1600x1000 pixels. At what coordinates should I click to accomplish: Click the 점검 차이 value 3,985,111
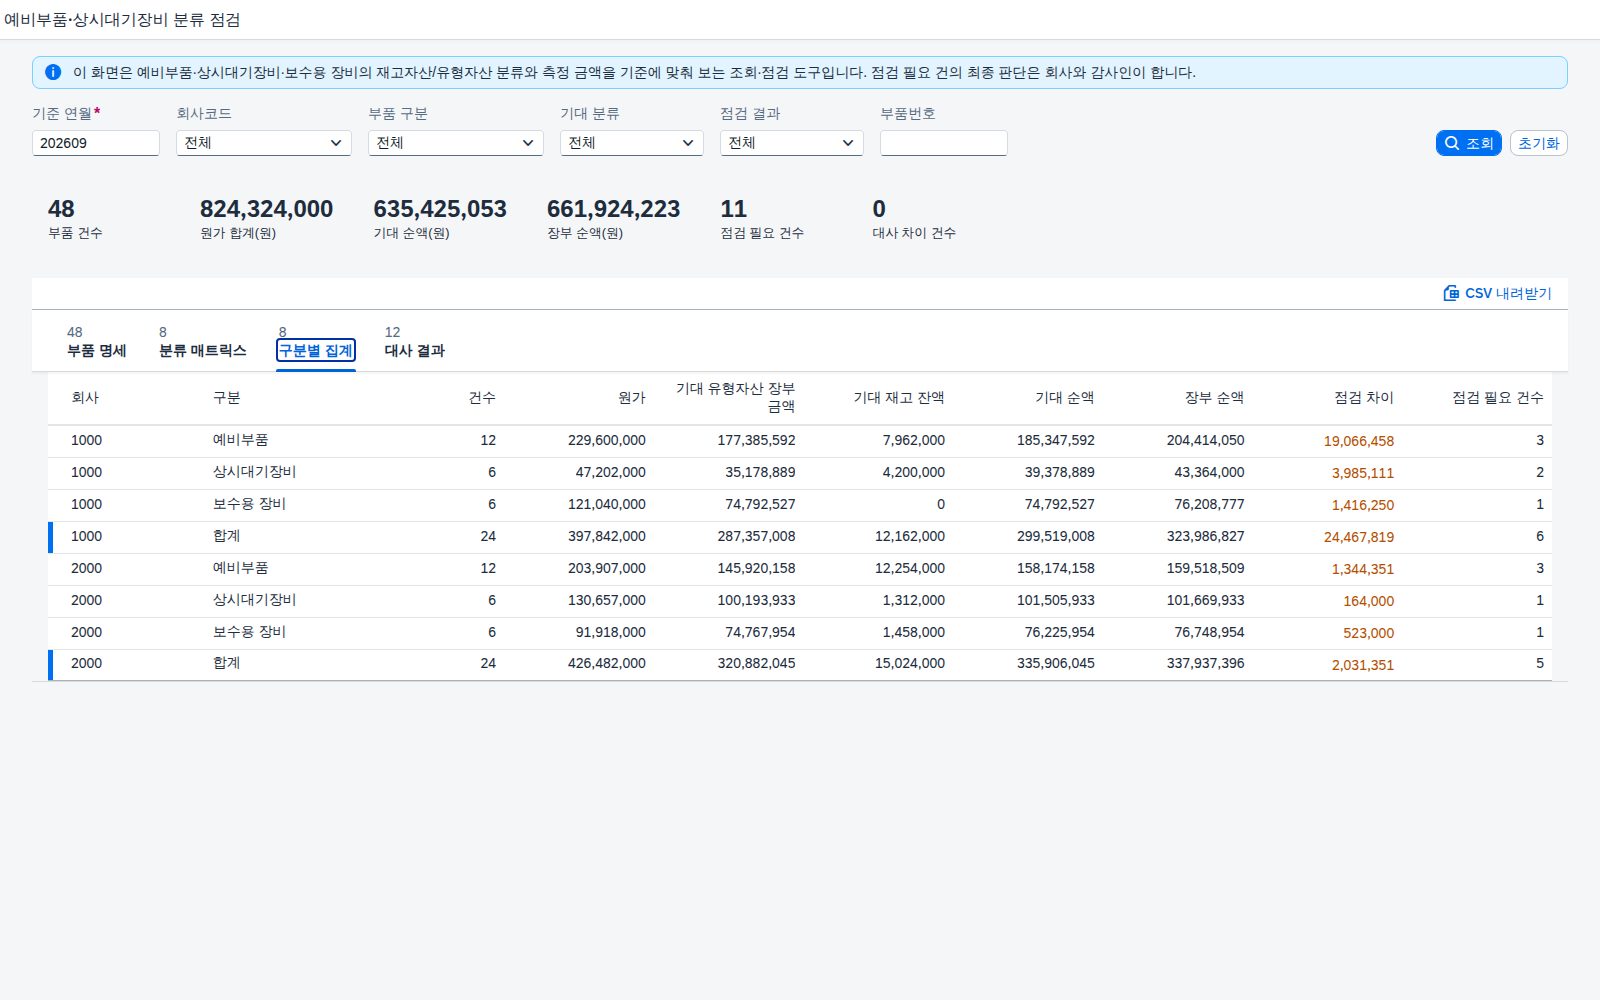pyautogui.click(x=1363, y=473)
